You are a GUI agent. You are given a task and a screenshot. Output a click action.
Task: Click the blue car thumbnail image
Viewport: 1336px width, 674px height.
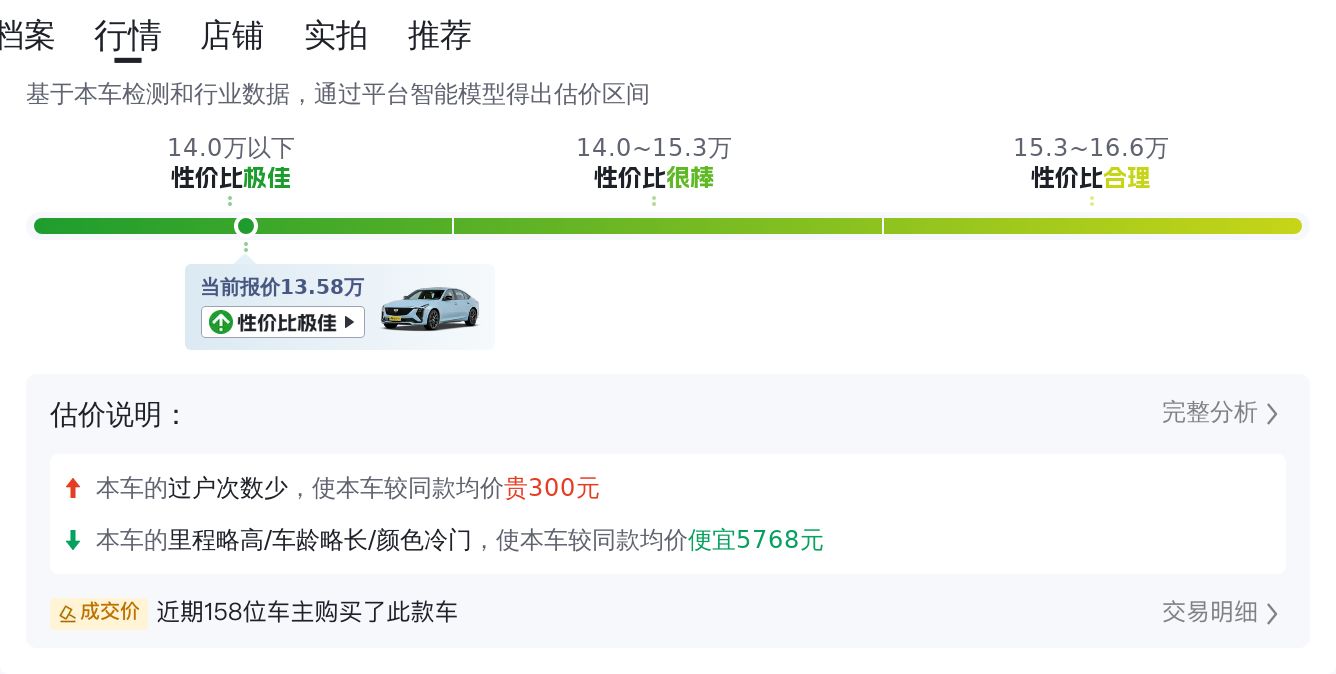(430, 308)
